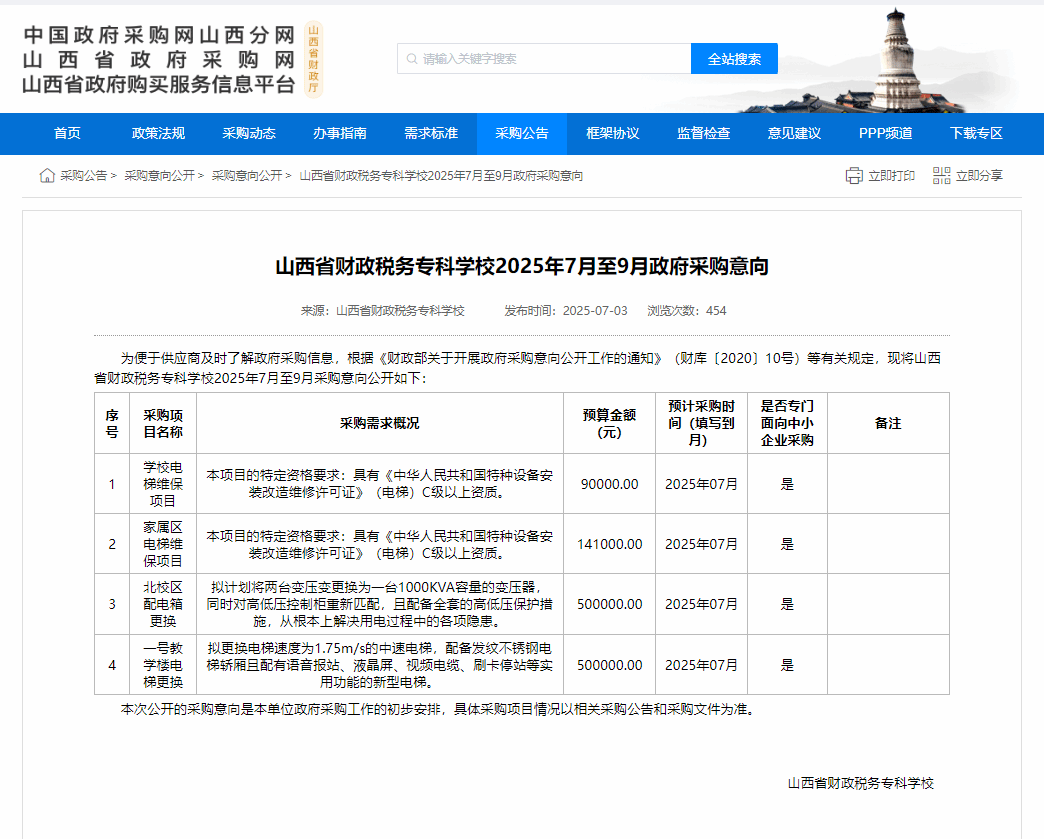
Task: Switch to the 采购公告 tab
Action: [522, 134]
